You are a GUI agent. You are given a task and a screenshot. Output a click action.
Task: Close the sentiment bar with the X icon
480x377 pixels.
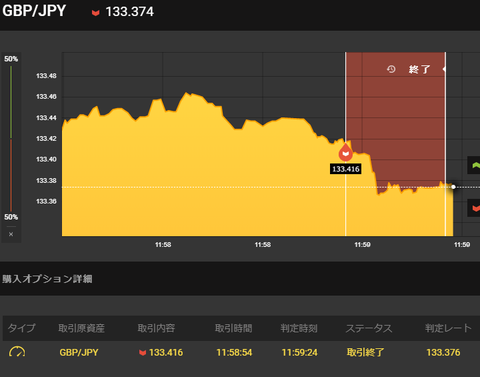click(x=11, y=234)
